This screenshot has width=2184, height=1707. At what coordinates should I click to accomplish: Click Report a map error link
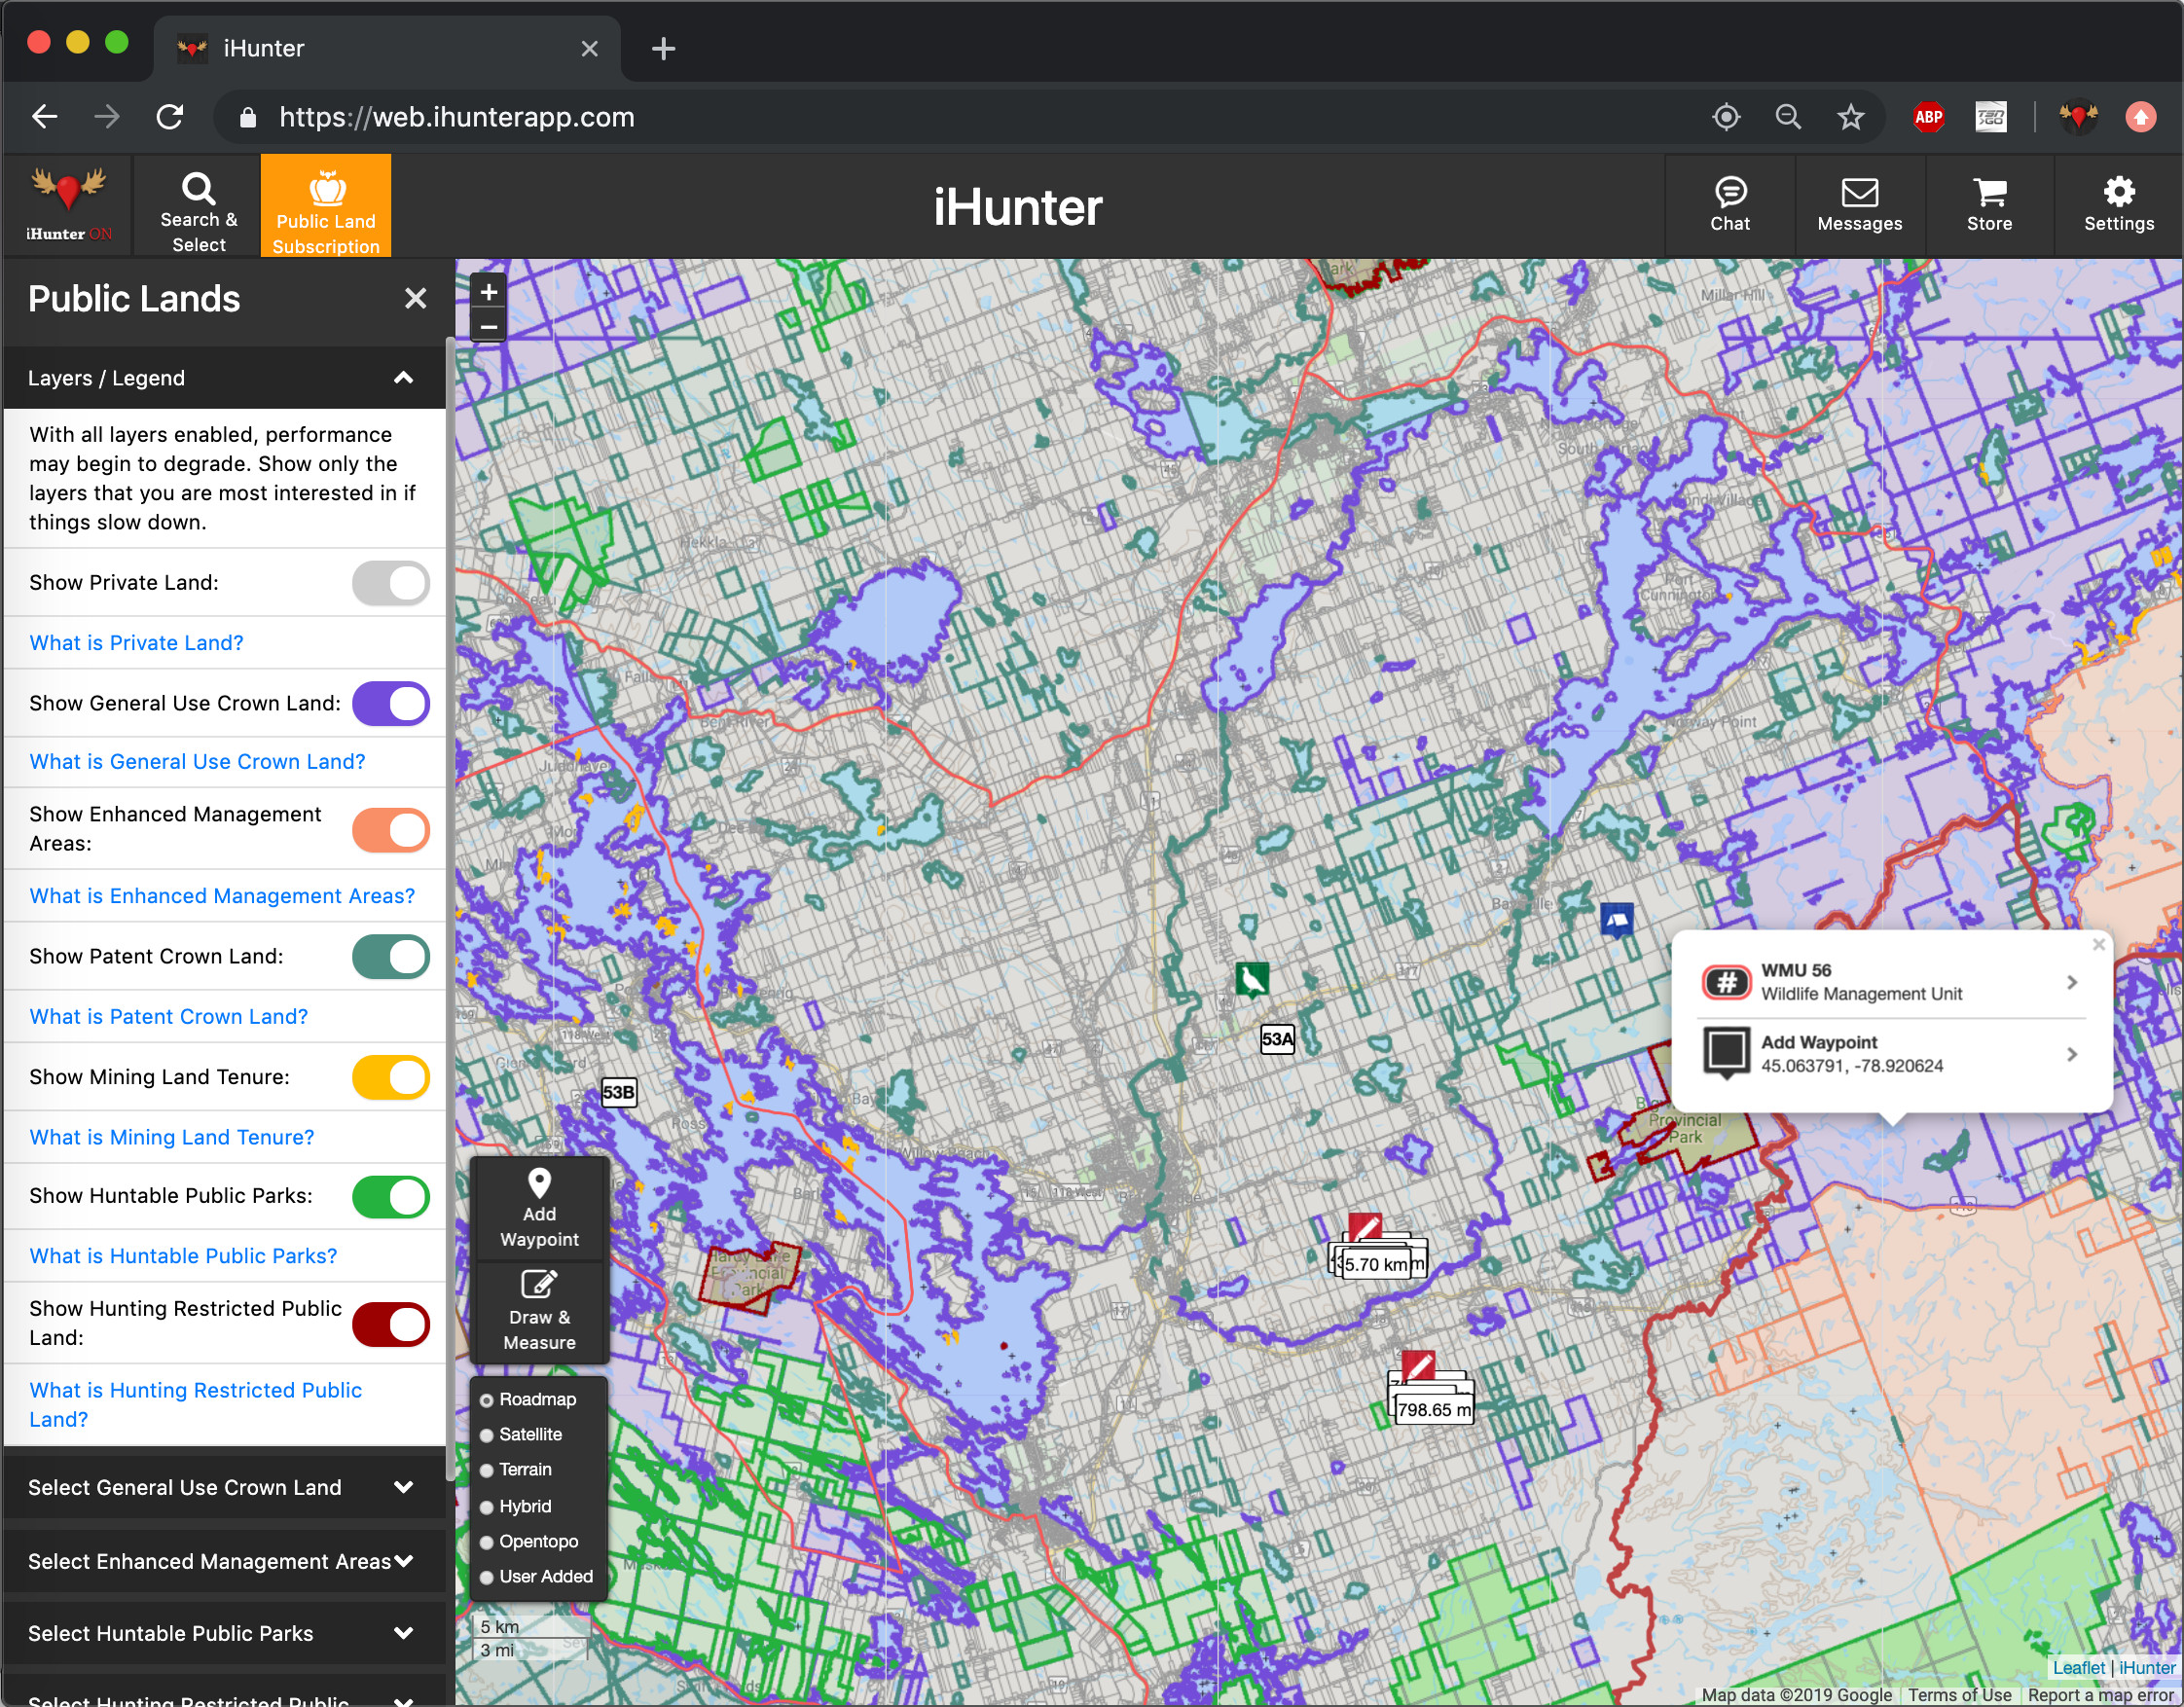(2101, 1696)
